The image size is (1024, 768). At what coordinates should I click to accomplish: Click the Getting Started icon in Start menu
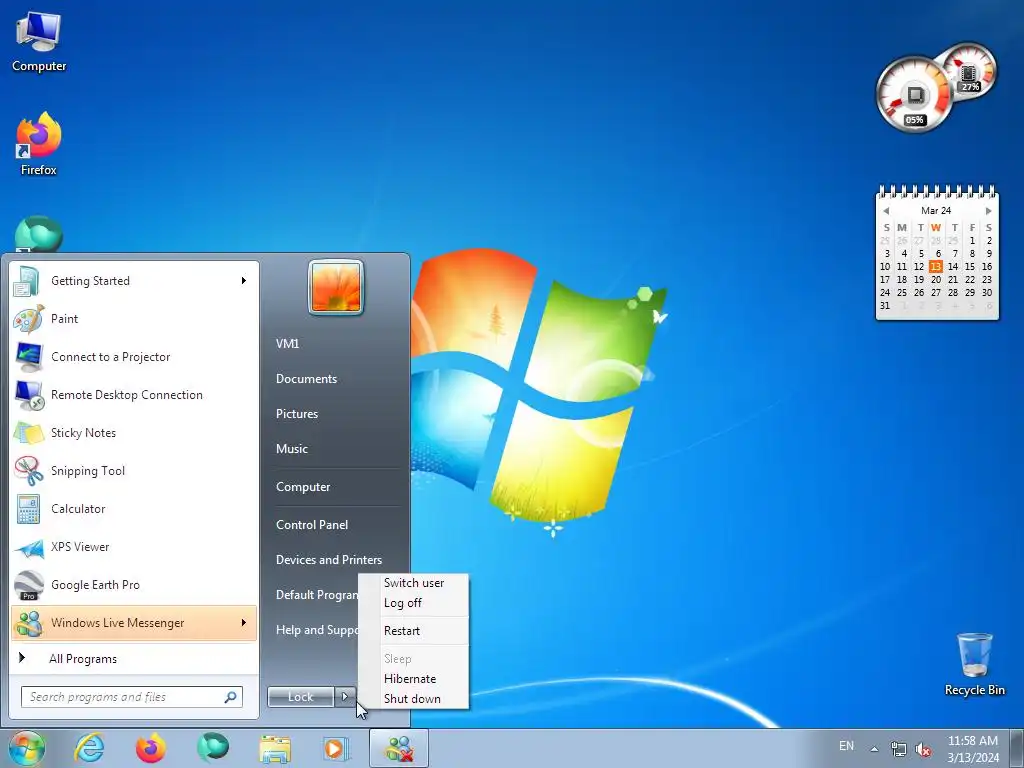[28, 281]
